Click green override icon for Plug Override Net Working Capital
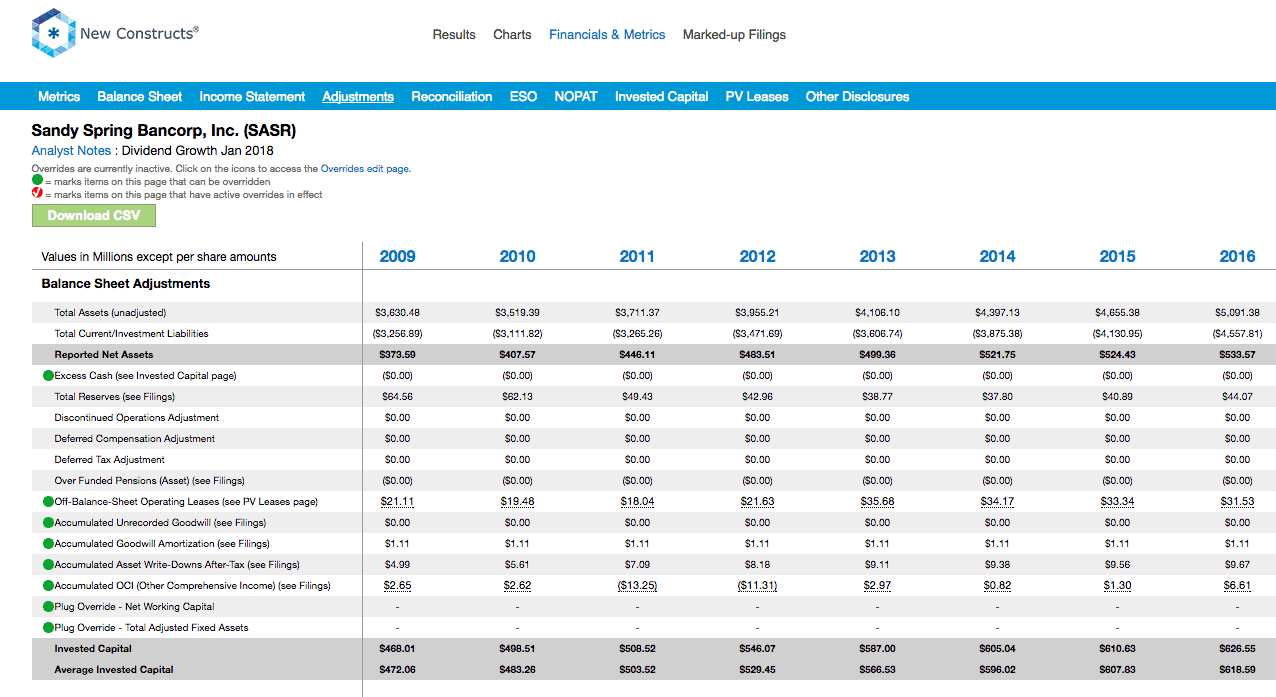1276x697 pixels. 48,607
